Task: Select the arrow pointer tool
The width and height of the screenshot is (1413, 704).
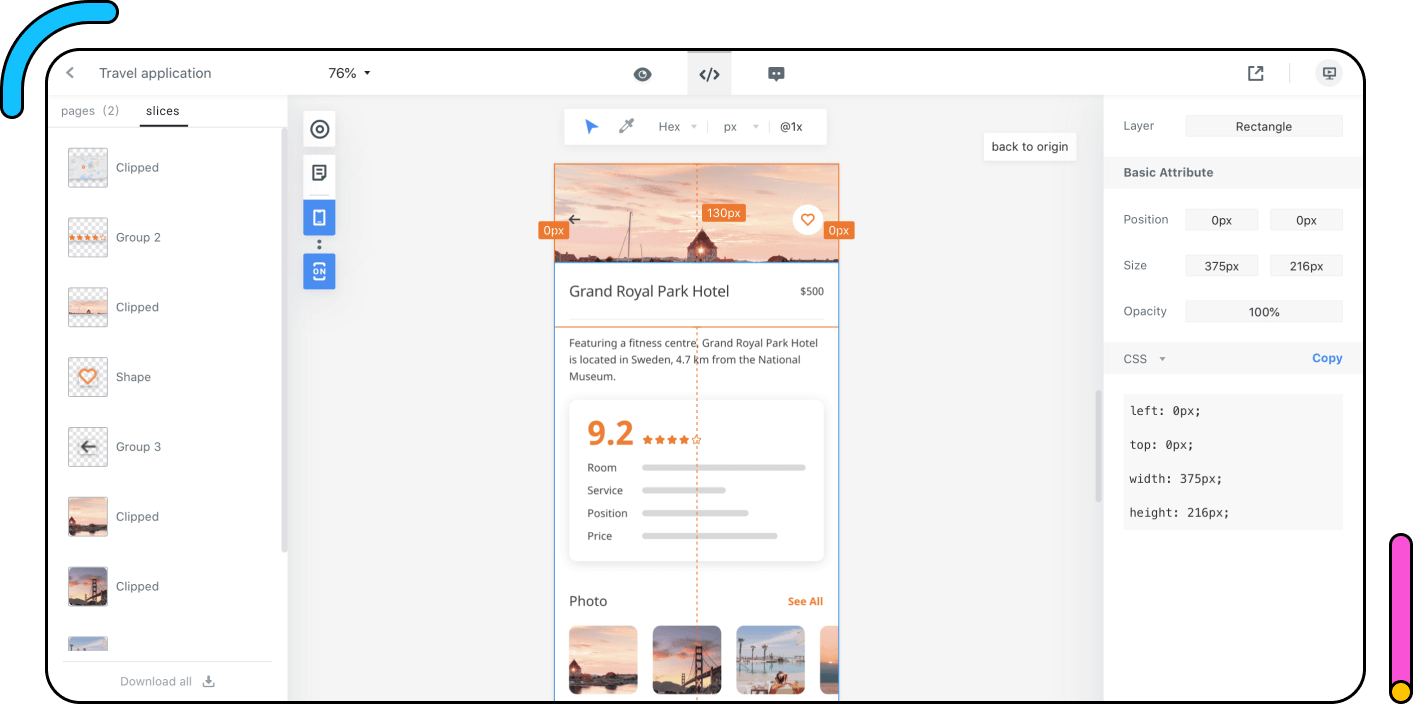Action: (x=591, y=127)
